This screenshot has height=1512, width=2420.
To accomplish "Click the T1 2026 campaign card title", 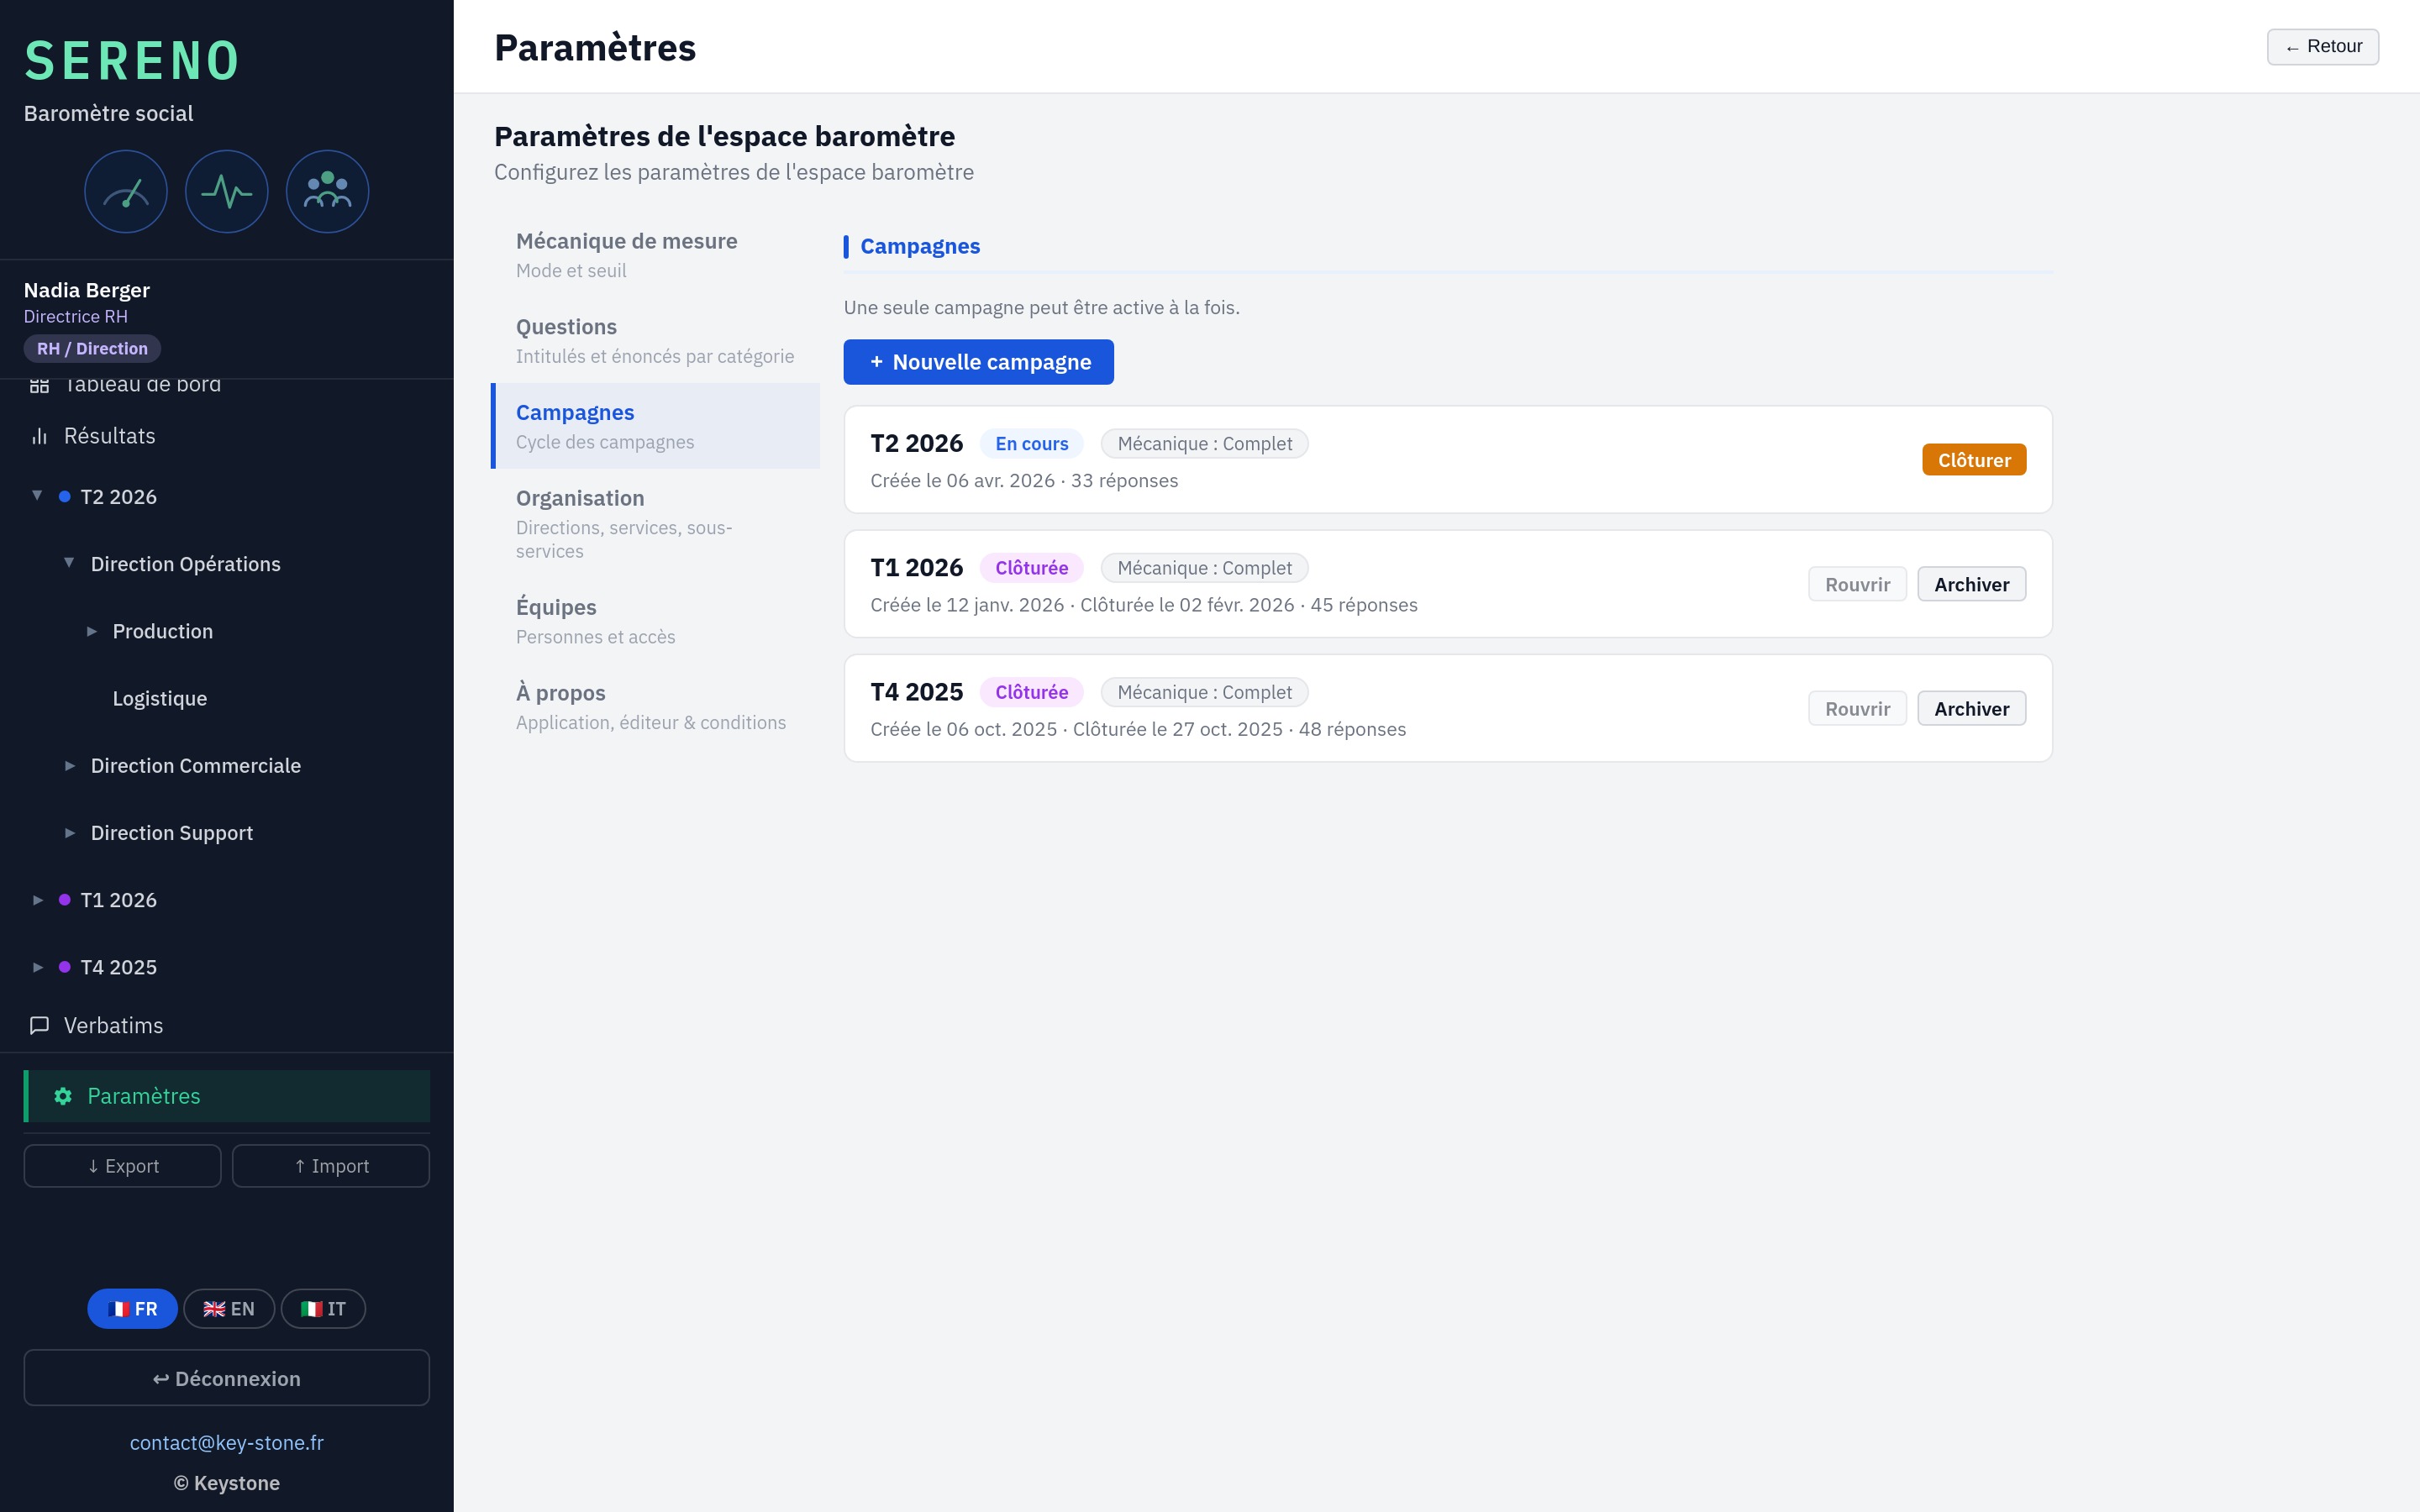I will pyautogui.click(x=917, y=568).
